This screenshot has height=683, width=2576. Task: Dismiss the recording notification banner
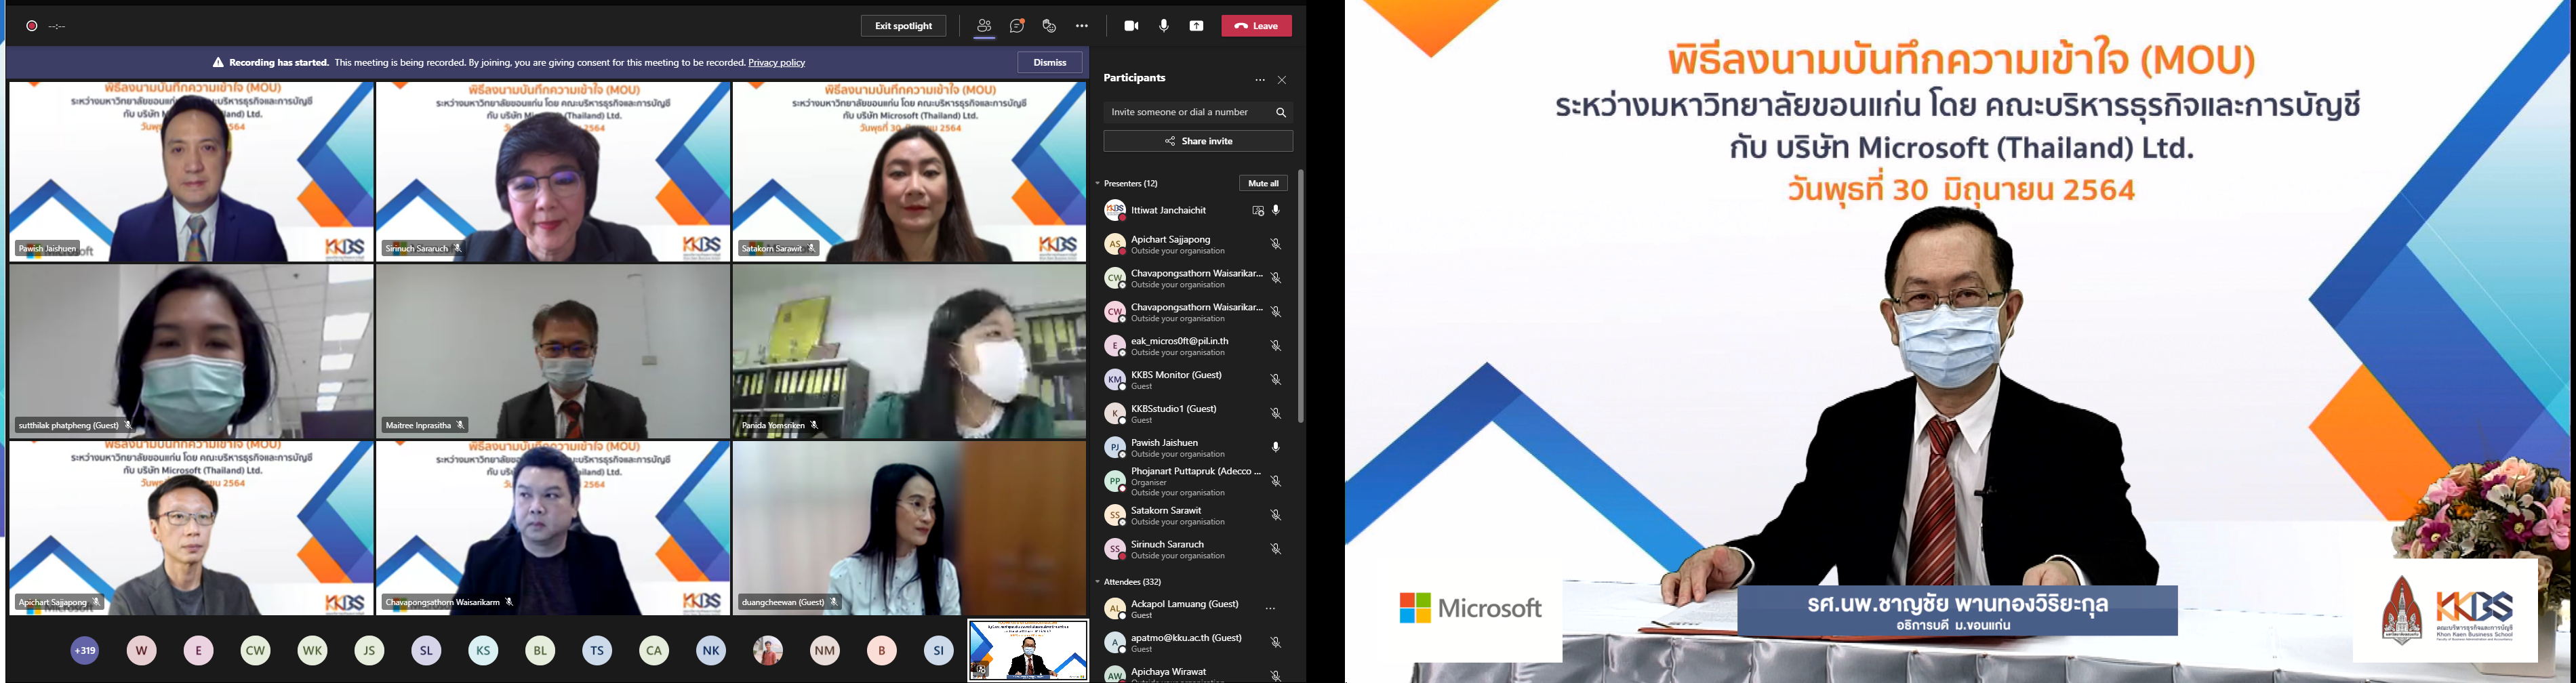coord(1050,62)
